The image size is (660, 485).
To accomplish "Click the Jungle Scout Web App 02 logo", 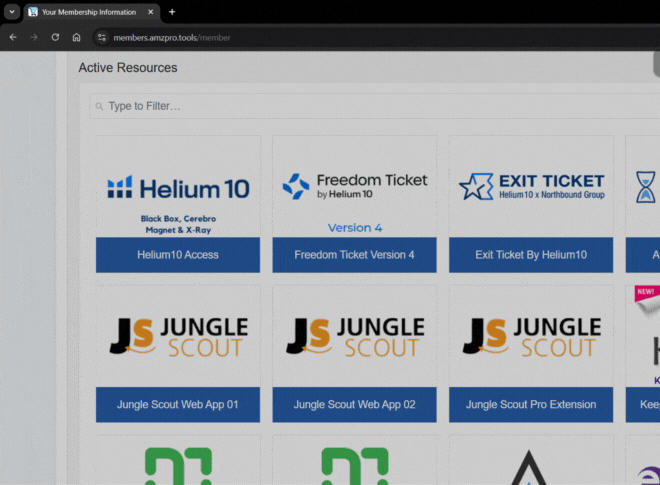I will click(355, 337).
